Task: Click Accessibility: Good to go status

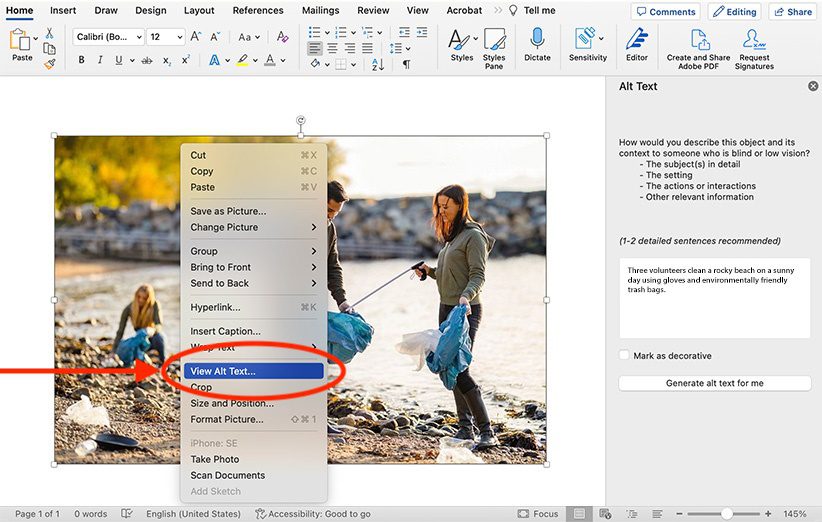Action: tap(312, 514)
